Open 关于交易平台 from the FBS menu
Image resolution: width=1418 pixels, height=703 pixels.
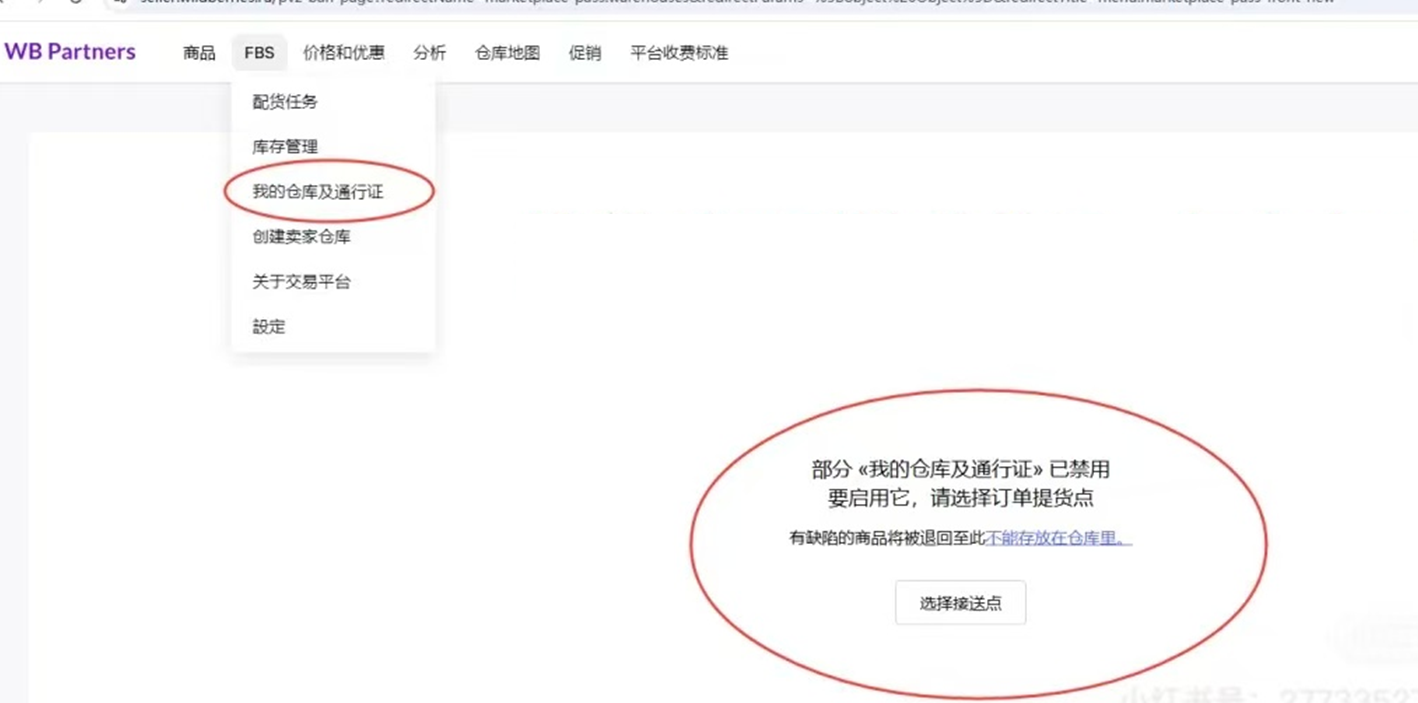(x=301, y=282)
